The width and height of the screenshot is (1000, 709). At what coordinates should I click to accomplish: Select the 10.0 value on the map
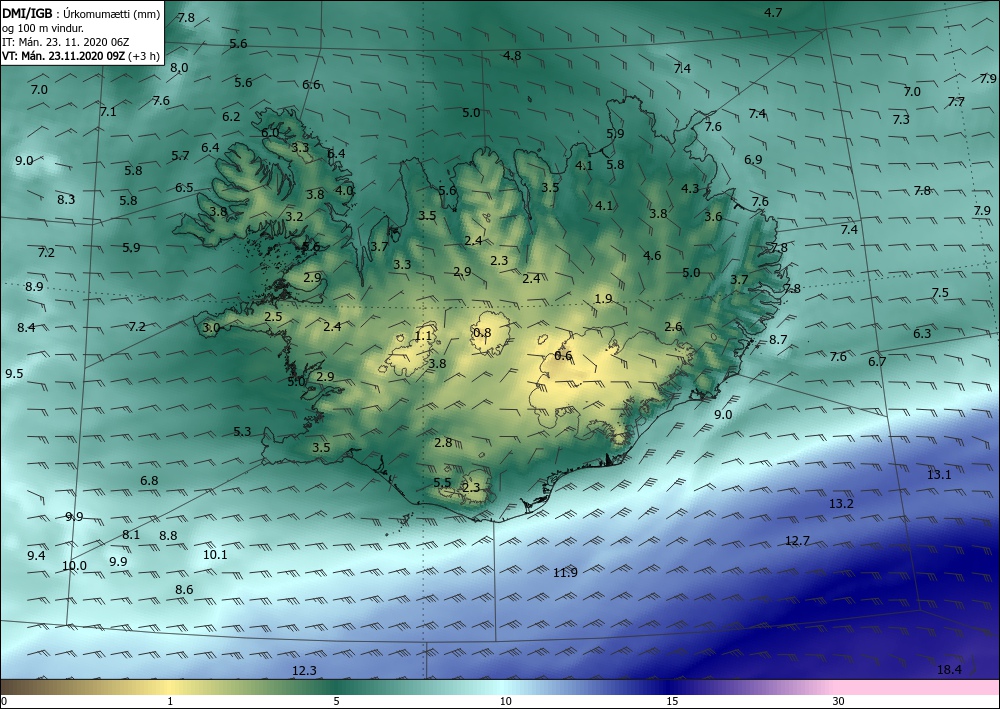point(74,566)
